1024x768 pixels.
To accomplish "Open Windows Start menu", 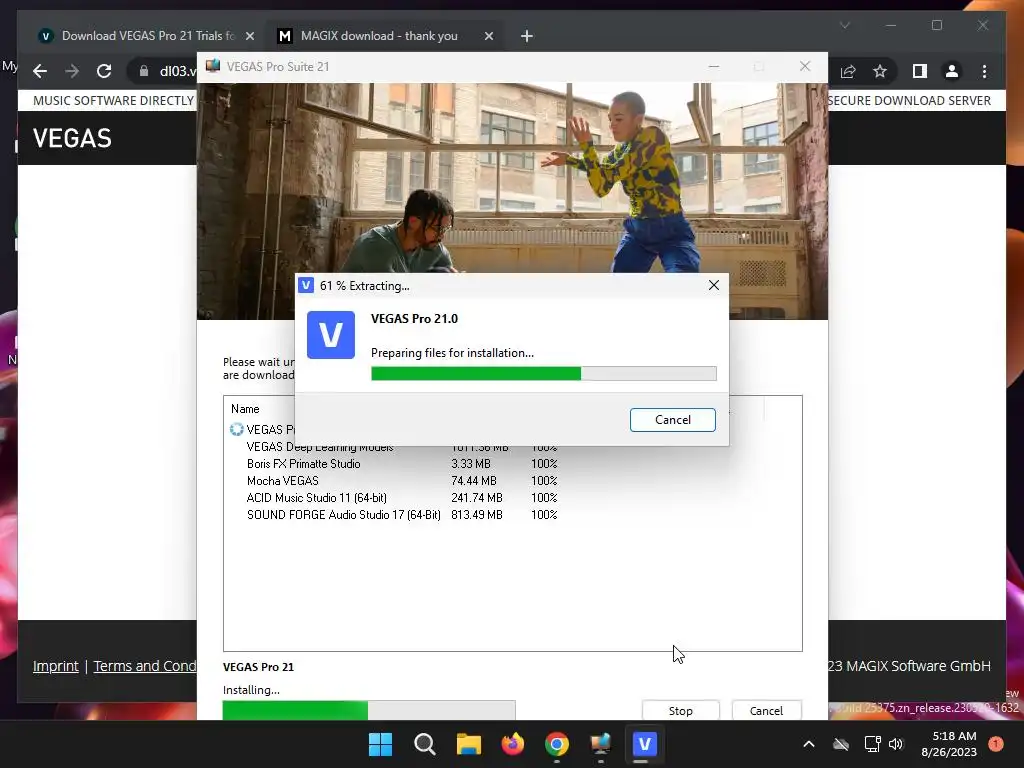I will coord(380,744).
